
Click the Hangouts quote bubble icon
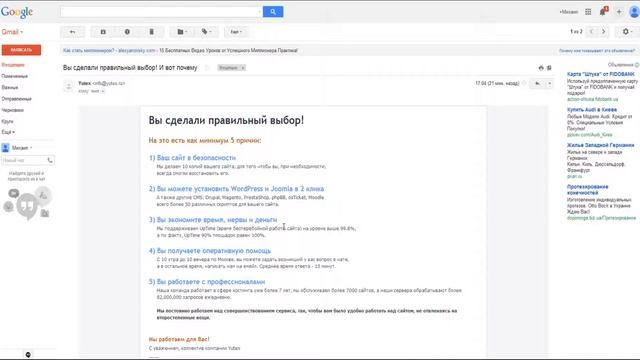[x=27, y=205]
